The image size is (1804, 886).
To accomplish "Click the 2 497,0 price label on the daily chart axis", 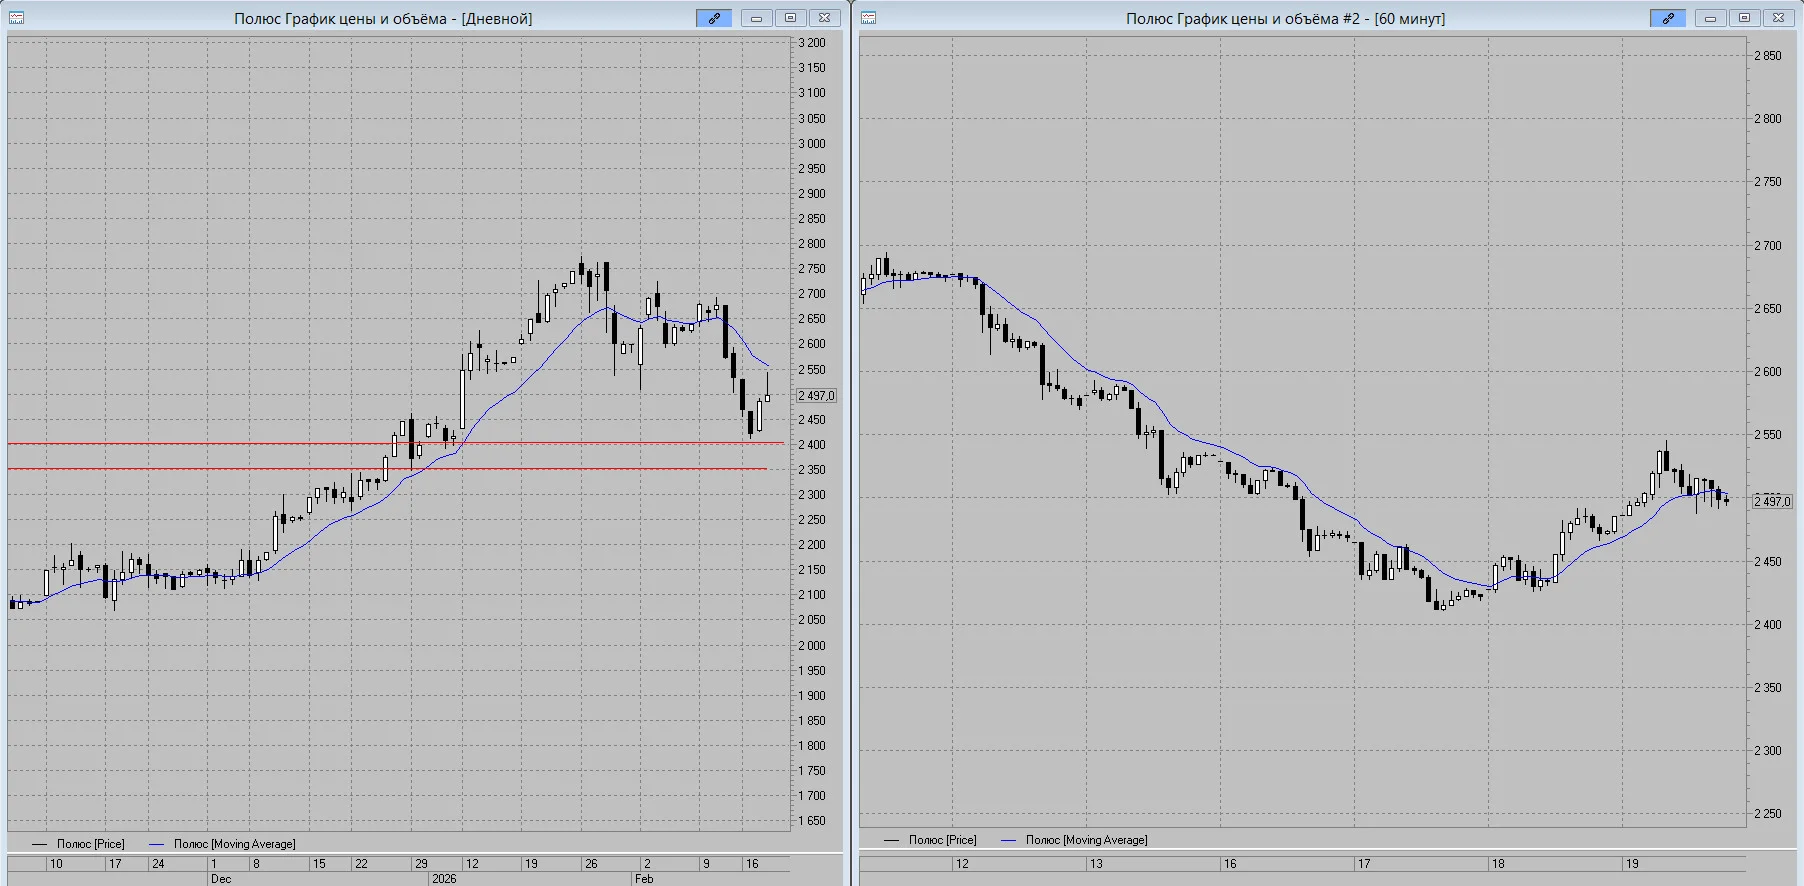I will point(816,396).
